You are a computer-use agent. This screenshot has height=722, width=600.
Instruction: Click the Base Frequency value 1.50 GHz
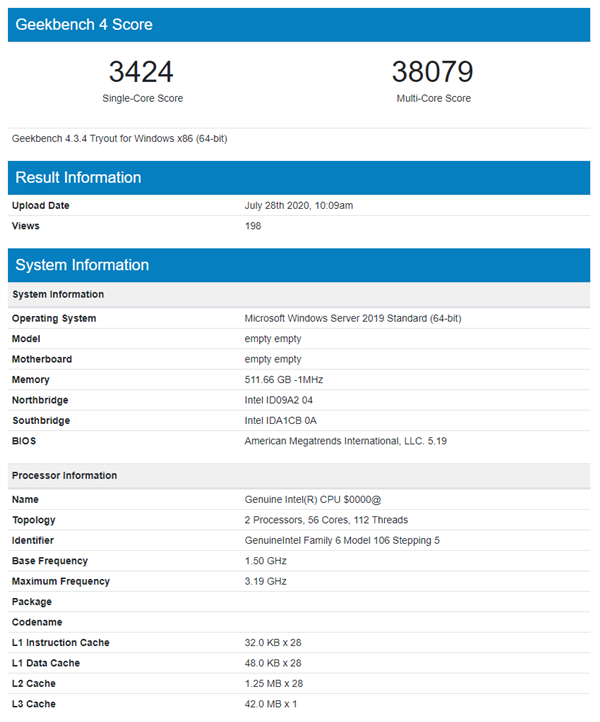[x=266, y=561]
